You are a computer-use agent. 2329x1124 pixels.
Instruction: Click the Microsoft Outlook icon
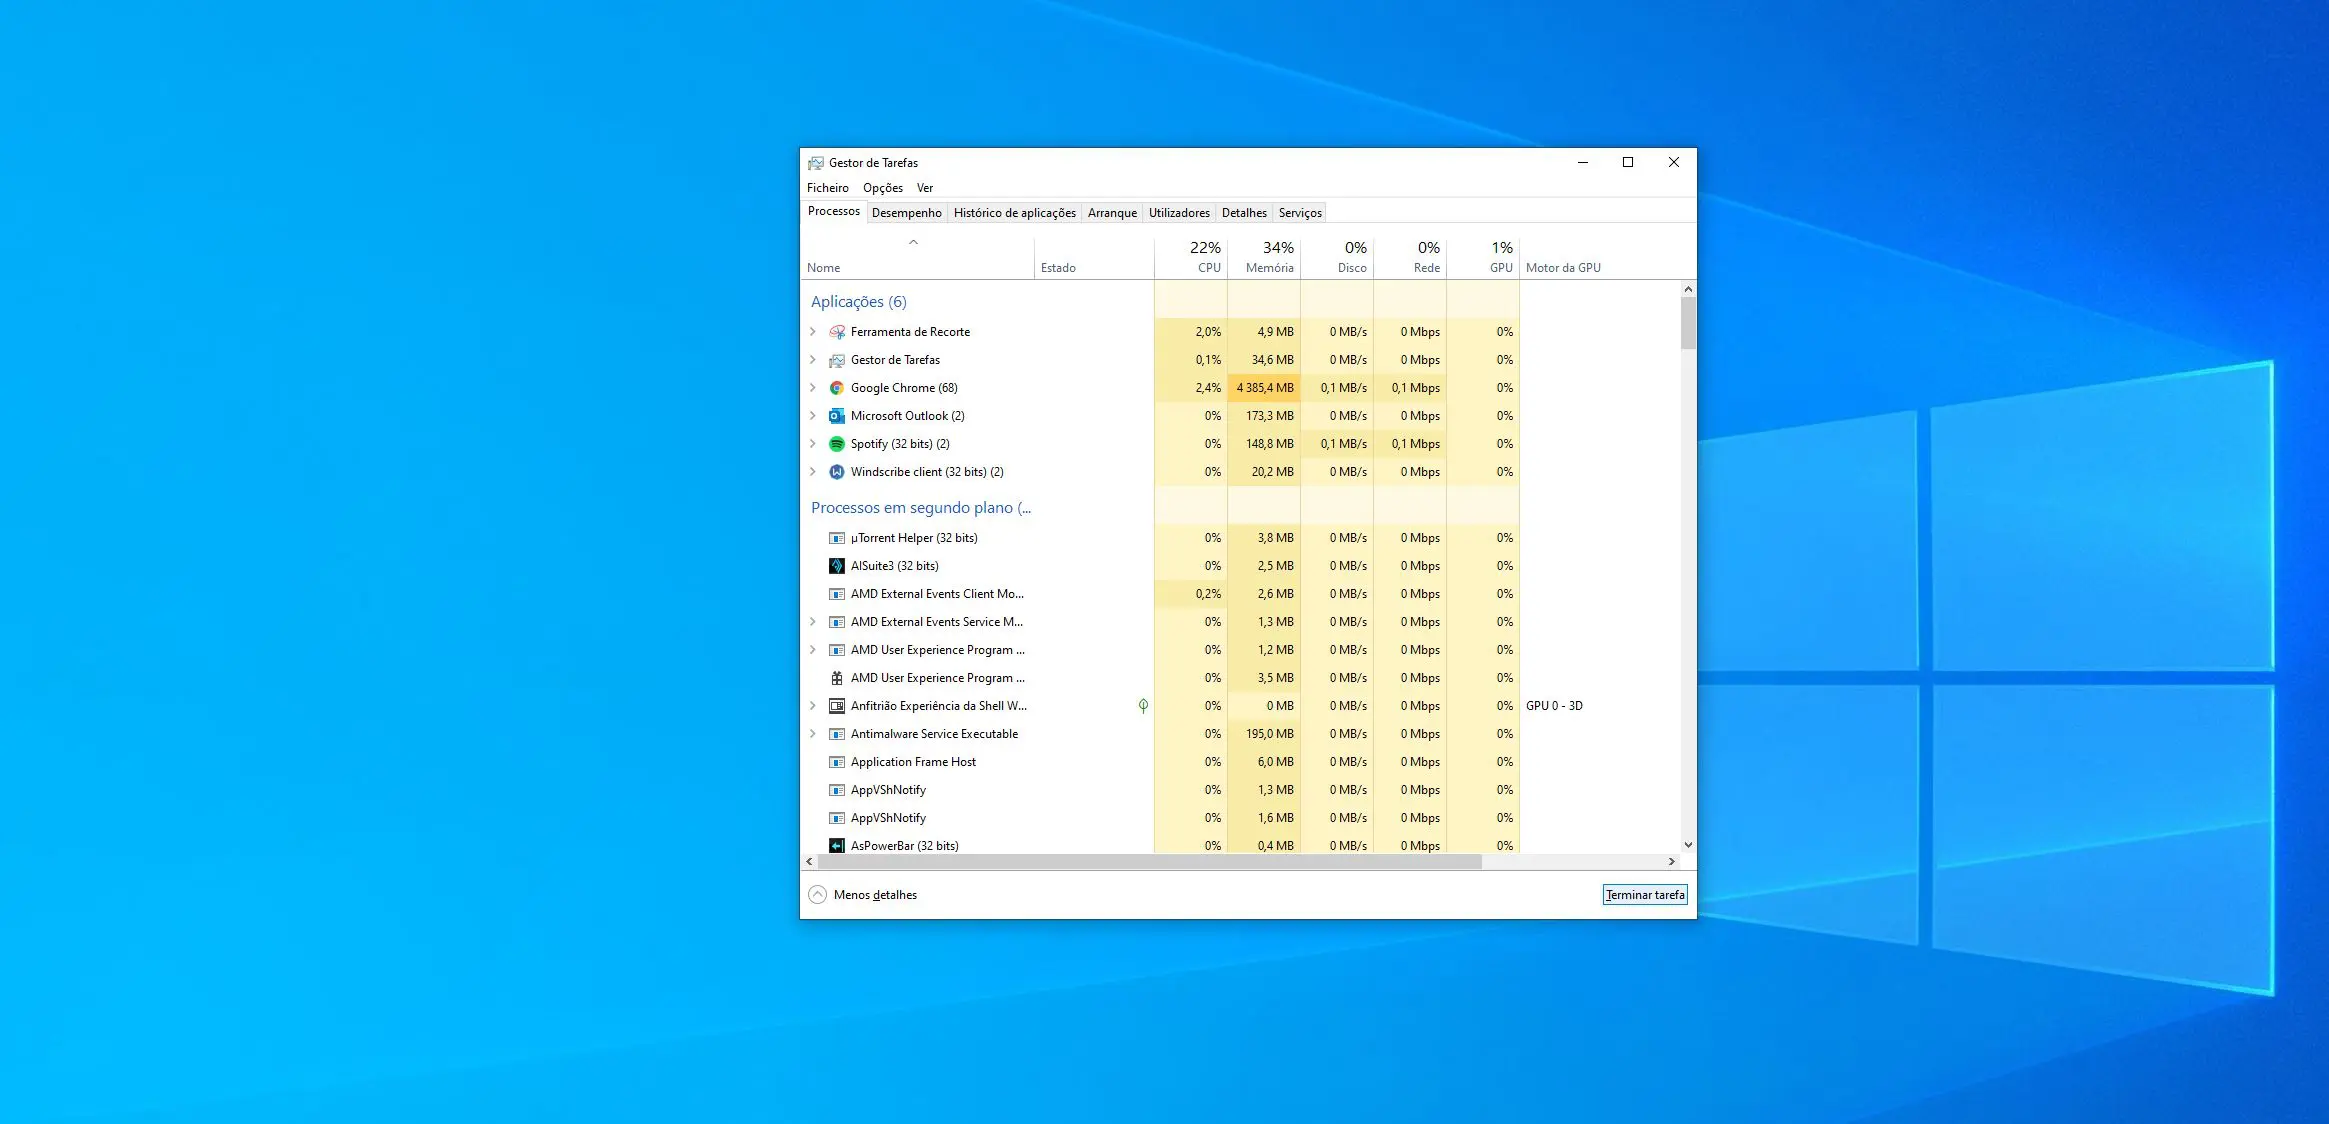point(837,416)
